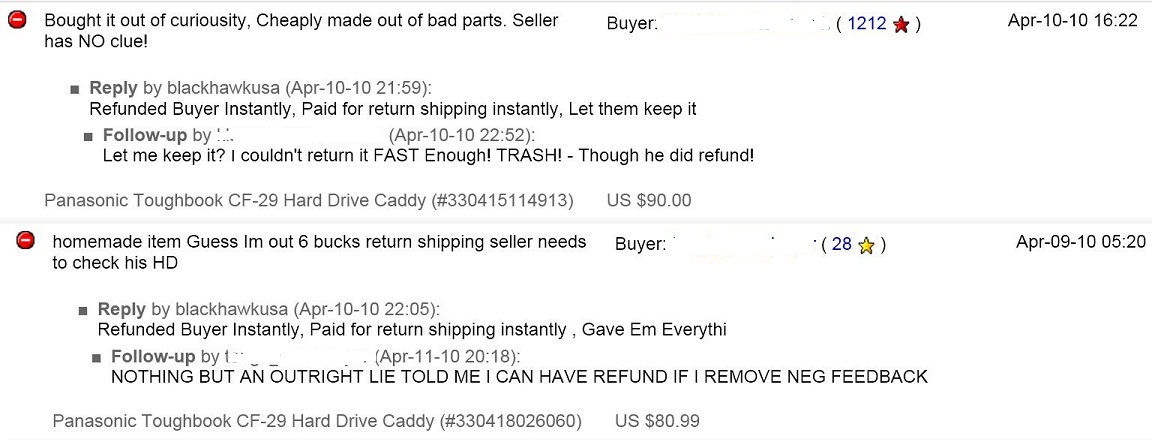Click the bullet before first Follow-up
This screenshot has width=1152, height=448.
(88, 137)
